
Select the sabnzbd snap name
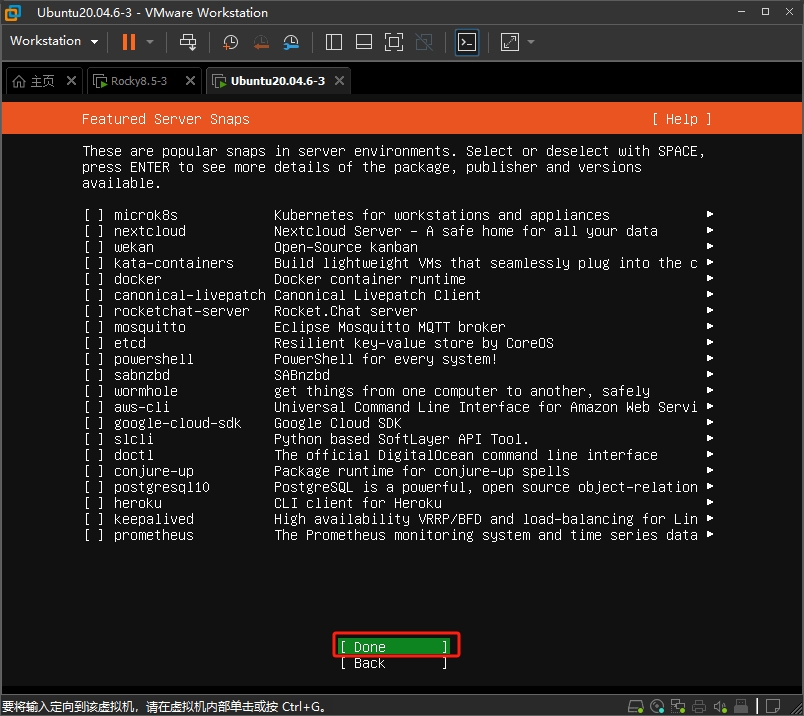click(142, 375)
